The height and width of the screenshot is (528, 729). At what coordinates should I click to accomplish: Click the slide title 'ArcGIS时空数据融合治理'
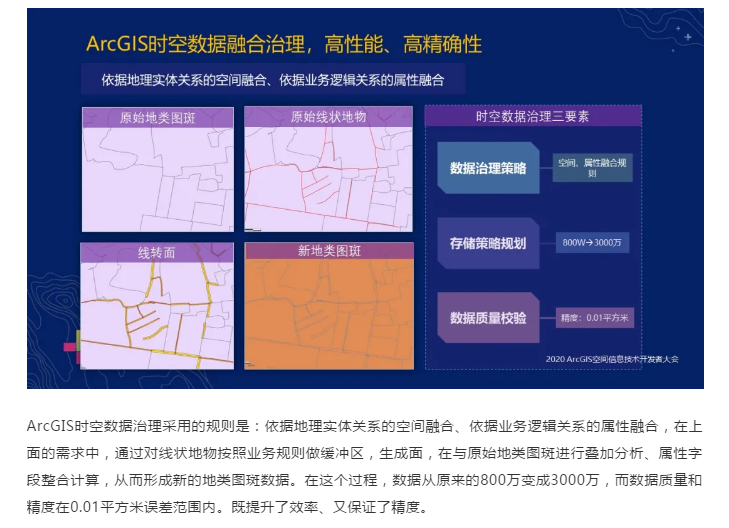coord(195,45)
